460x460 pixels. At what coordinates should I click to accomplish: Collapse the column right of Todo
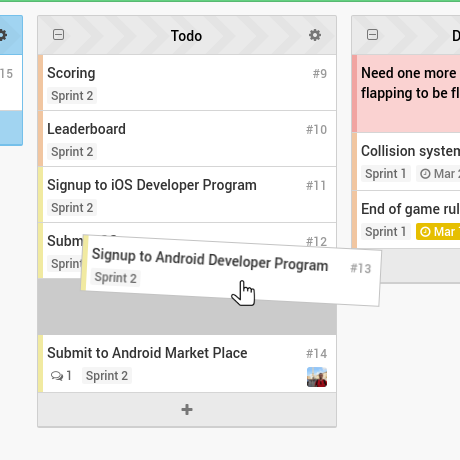tap(372, 35)
